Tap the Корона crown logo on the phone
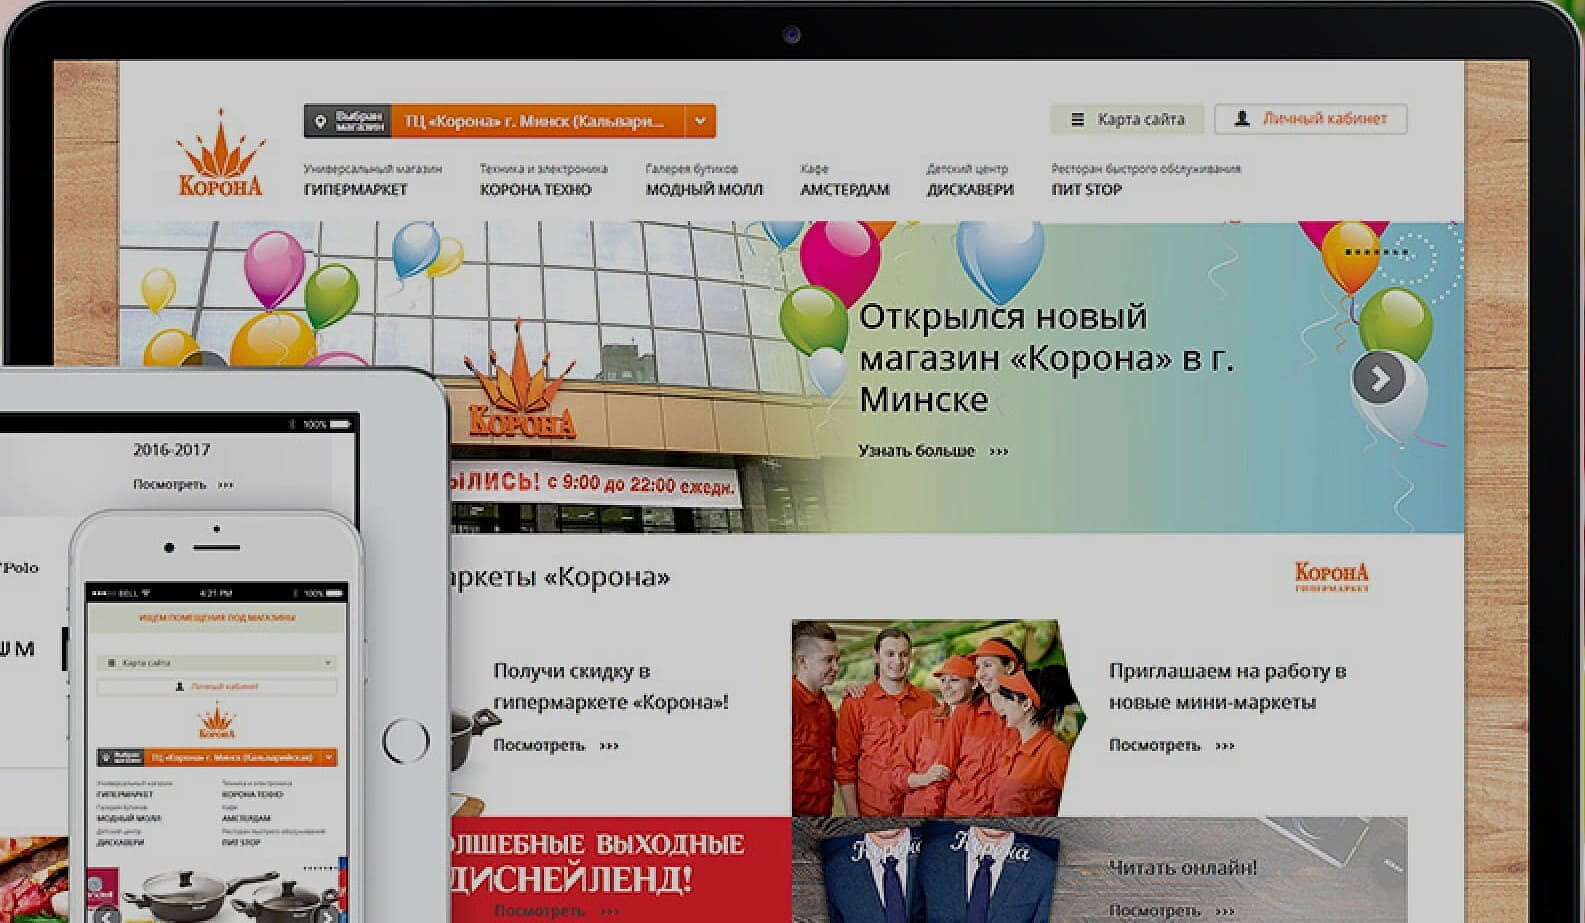The width and height of the screenshot is (1585, 923). tap(217, 721)
